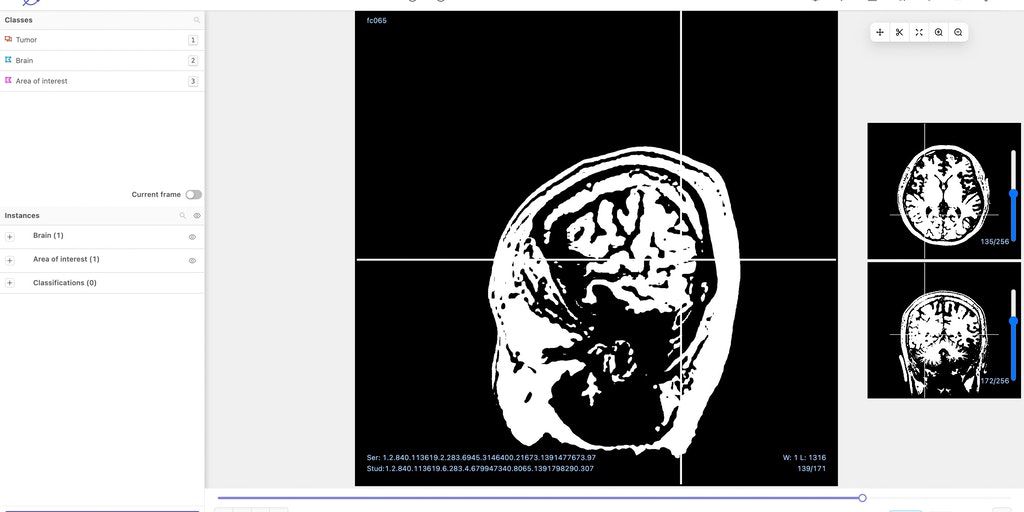Expand the Area of interest (1) group
Screen dimensions: 1024x512
(x=9, y=261)
